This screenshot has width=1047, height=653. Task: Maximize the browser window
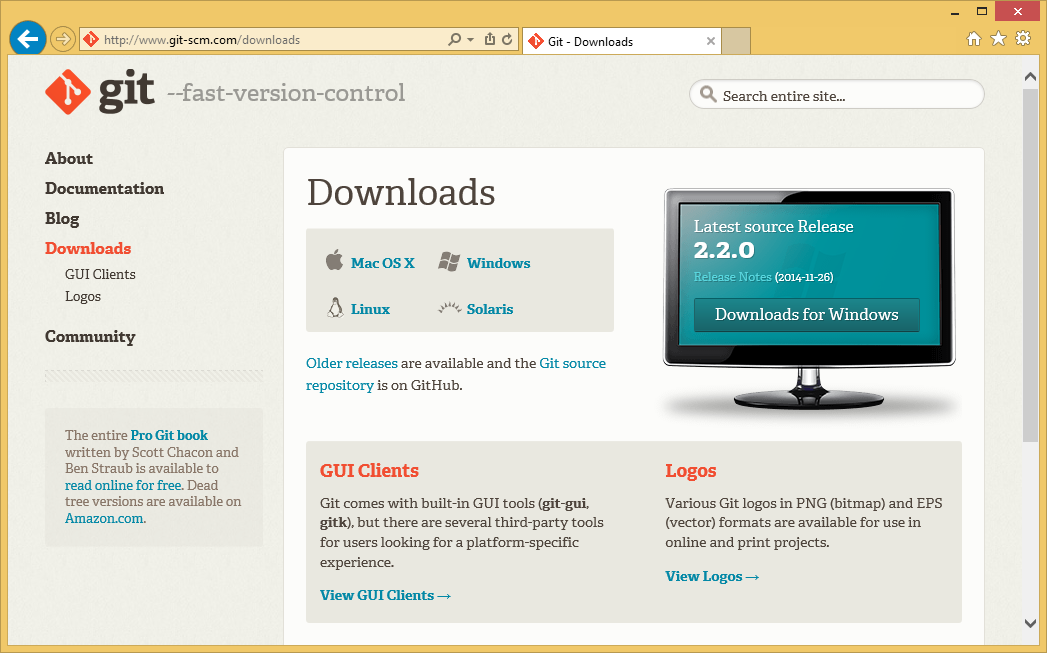[982, 11]
